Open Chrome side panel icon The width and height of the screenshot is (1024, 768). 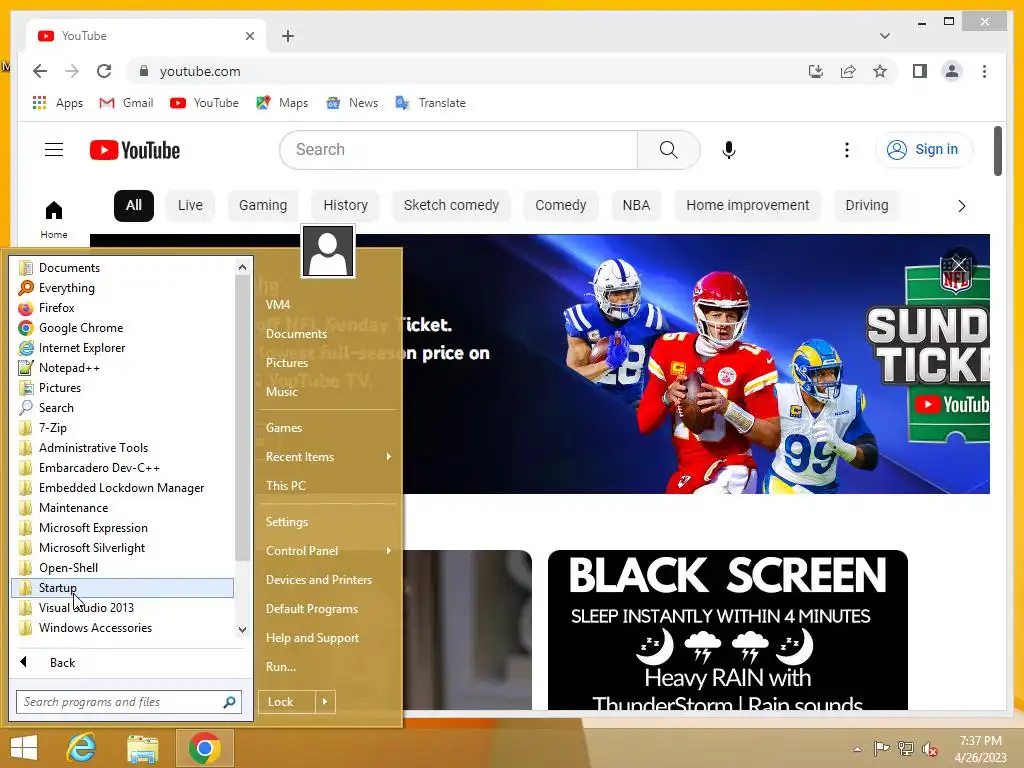[920, 71]
